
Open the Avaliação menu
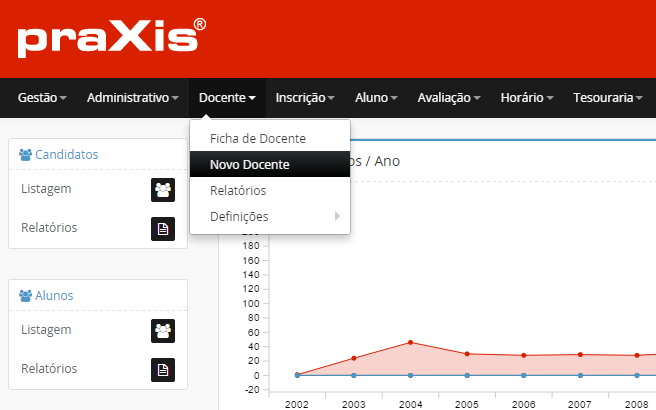pyautogui.click(x=449, y=98)
